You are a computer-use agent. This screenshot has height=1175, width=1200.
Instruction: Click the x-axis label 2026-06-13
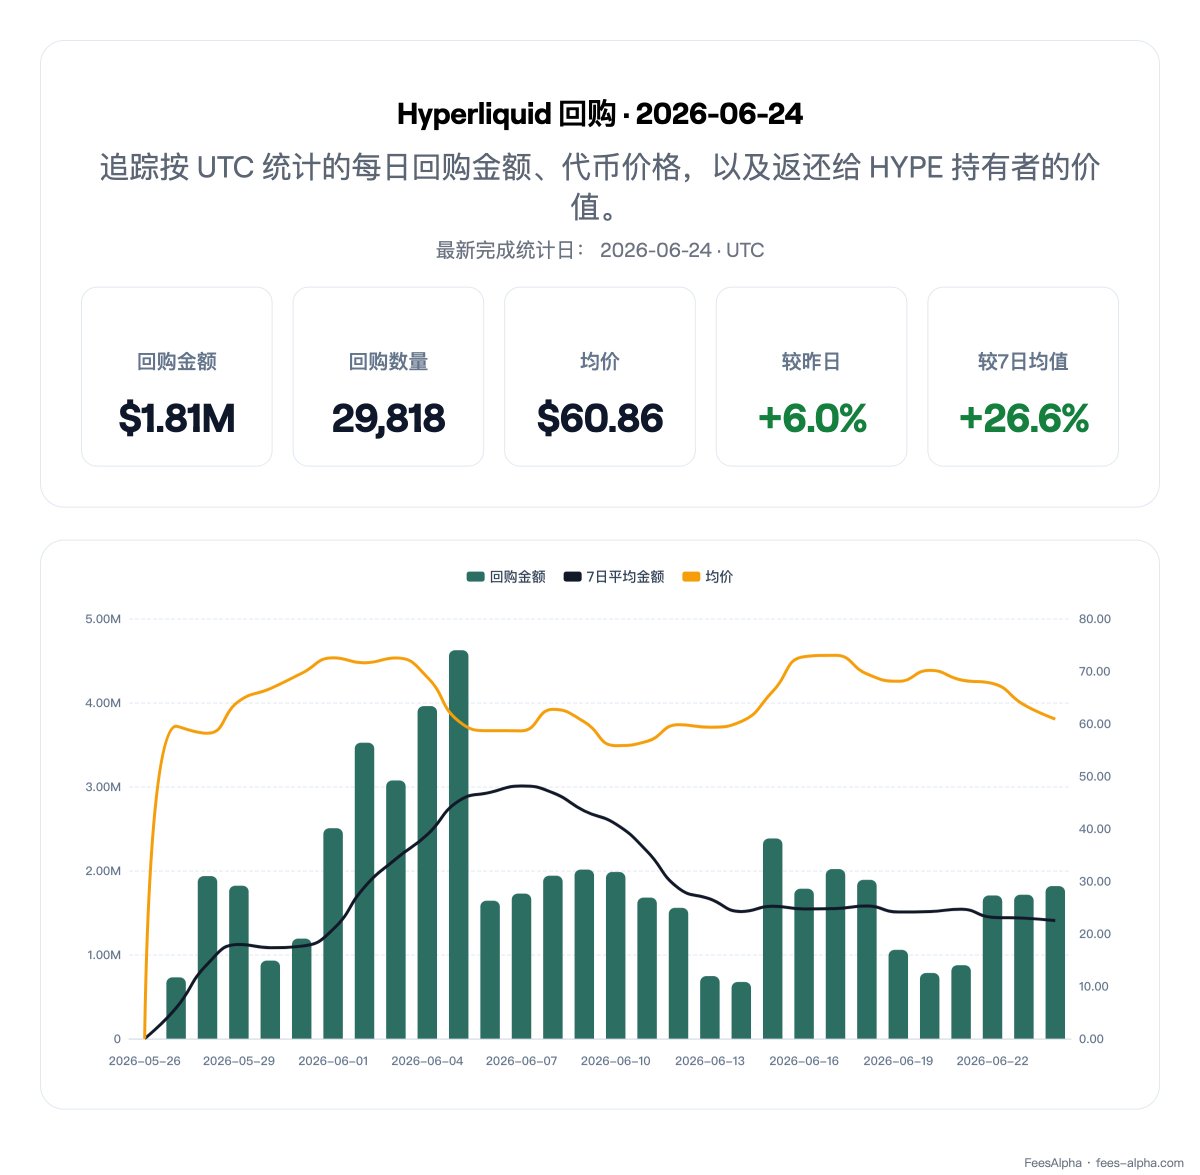[x=710, y=1061]
